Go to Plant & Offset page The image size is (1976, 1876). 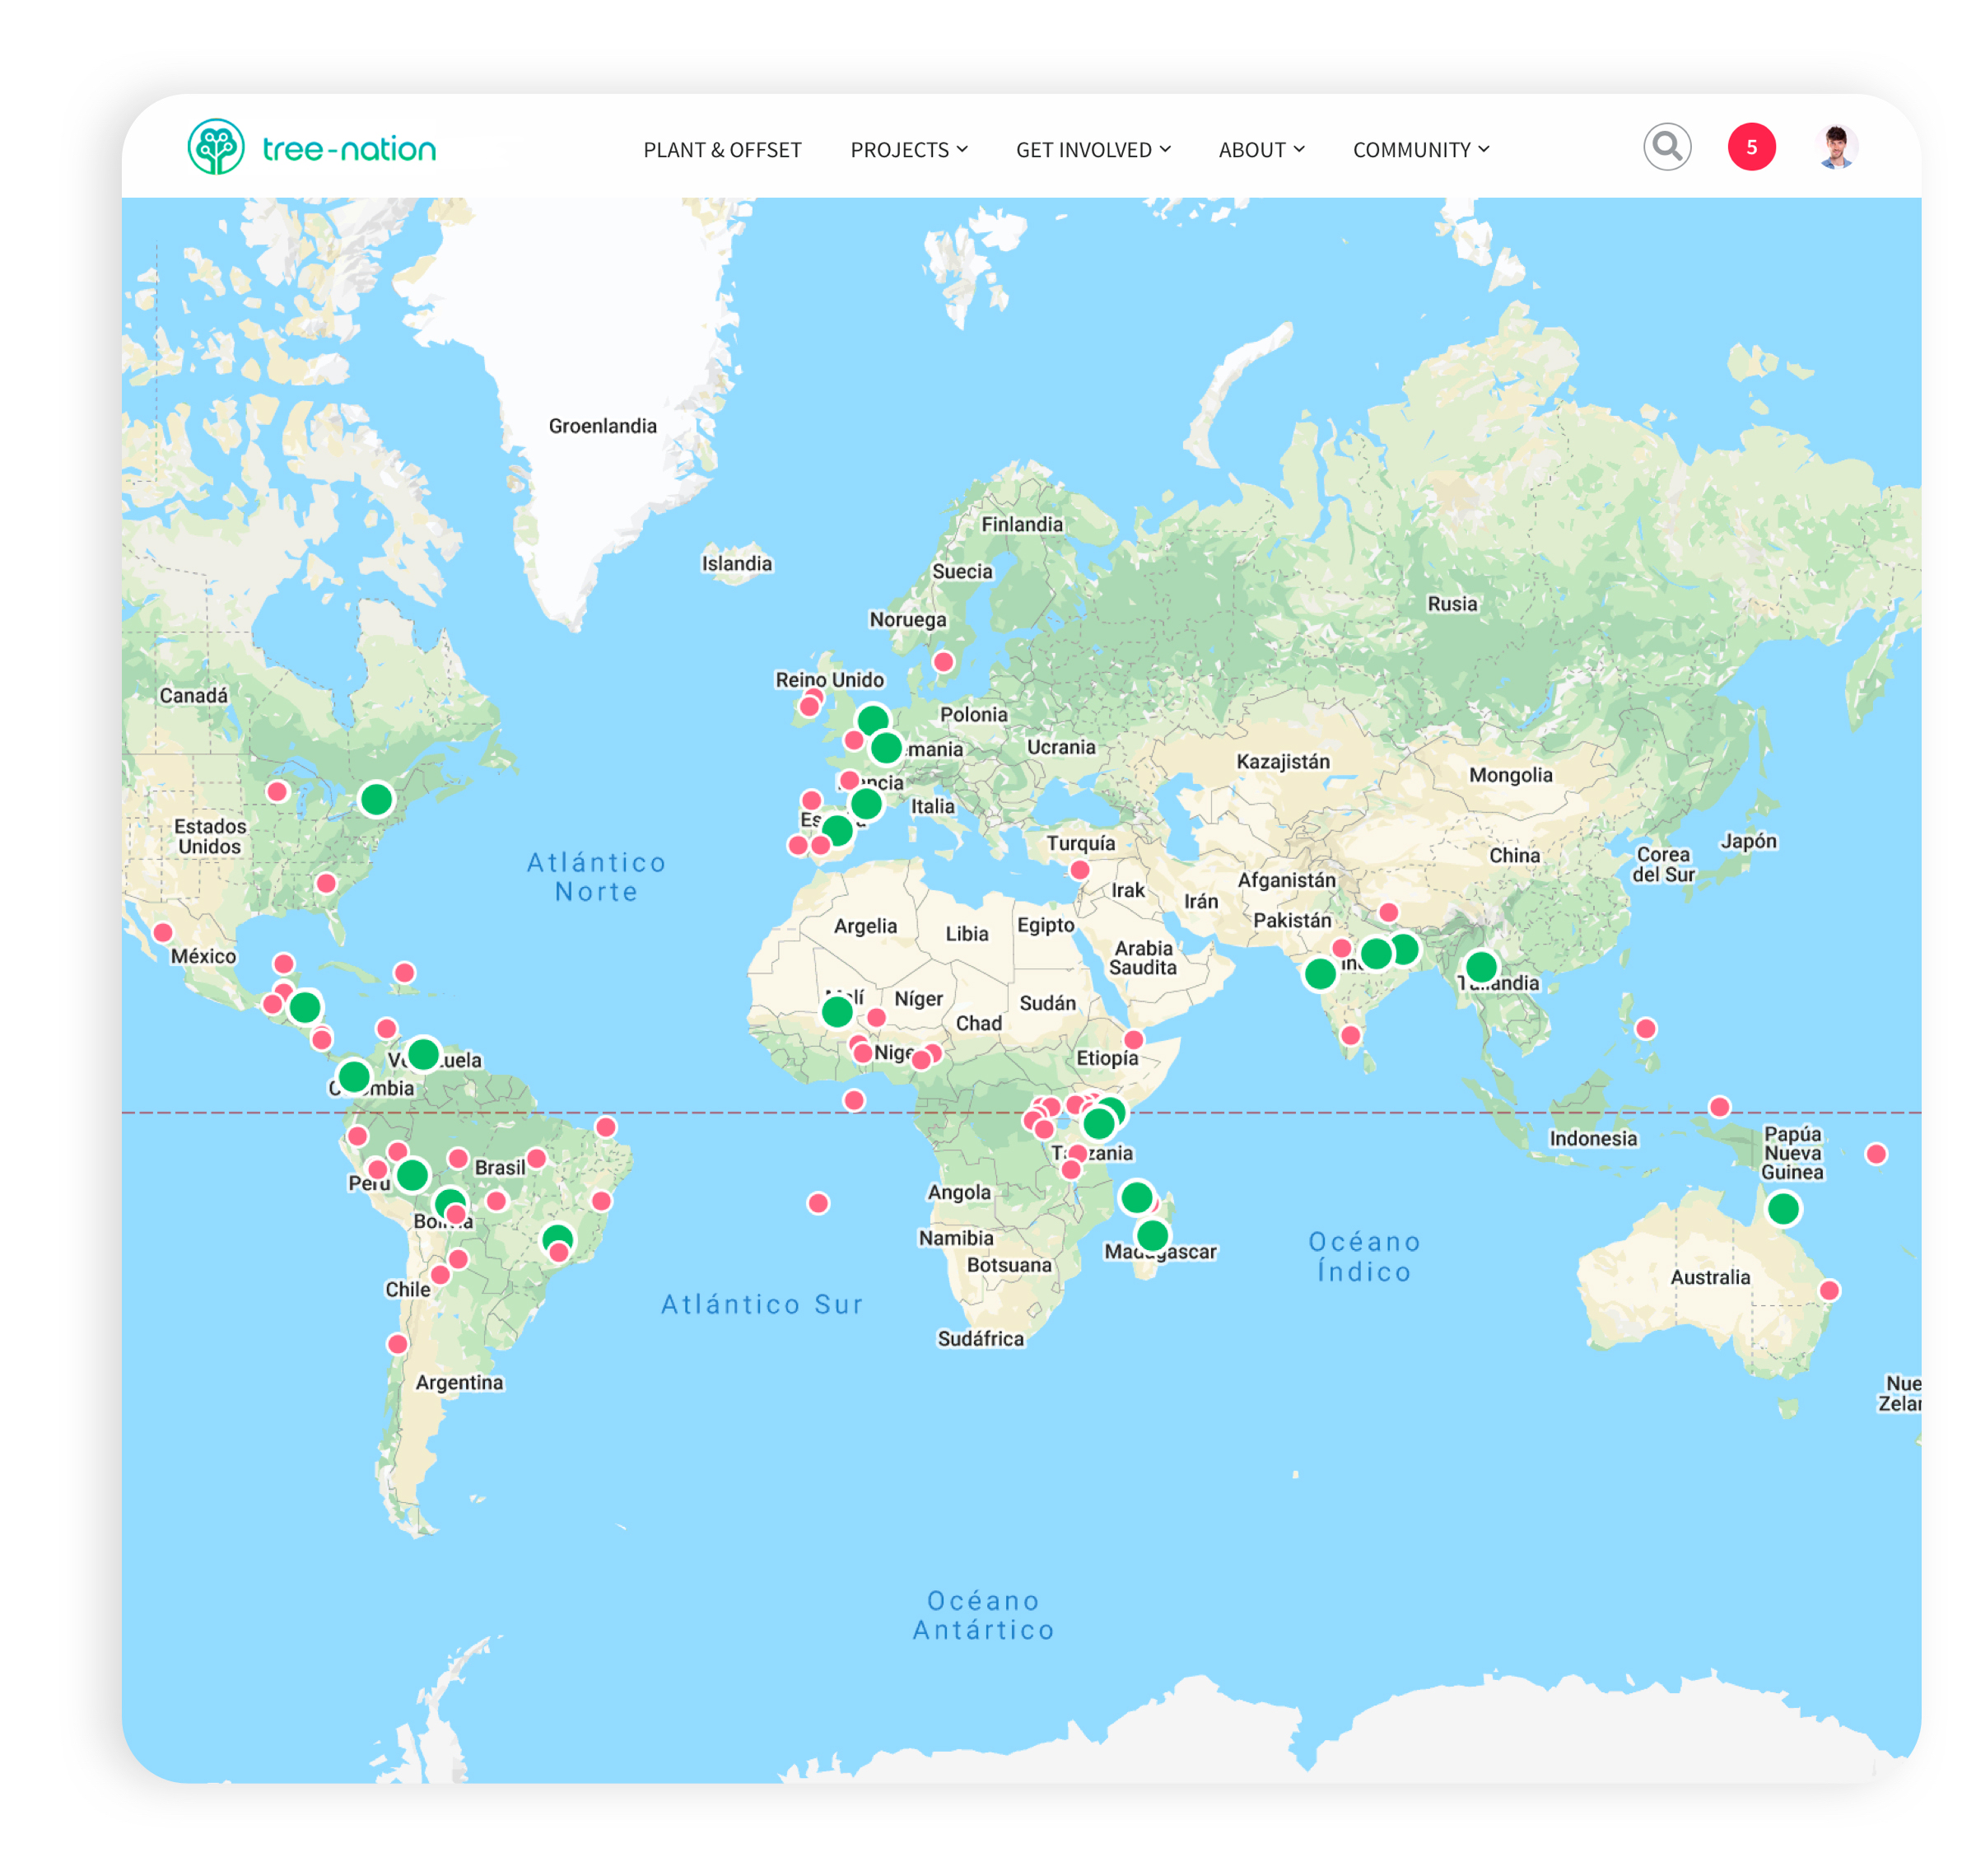pyautogui.click(x=722, y=150)
